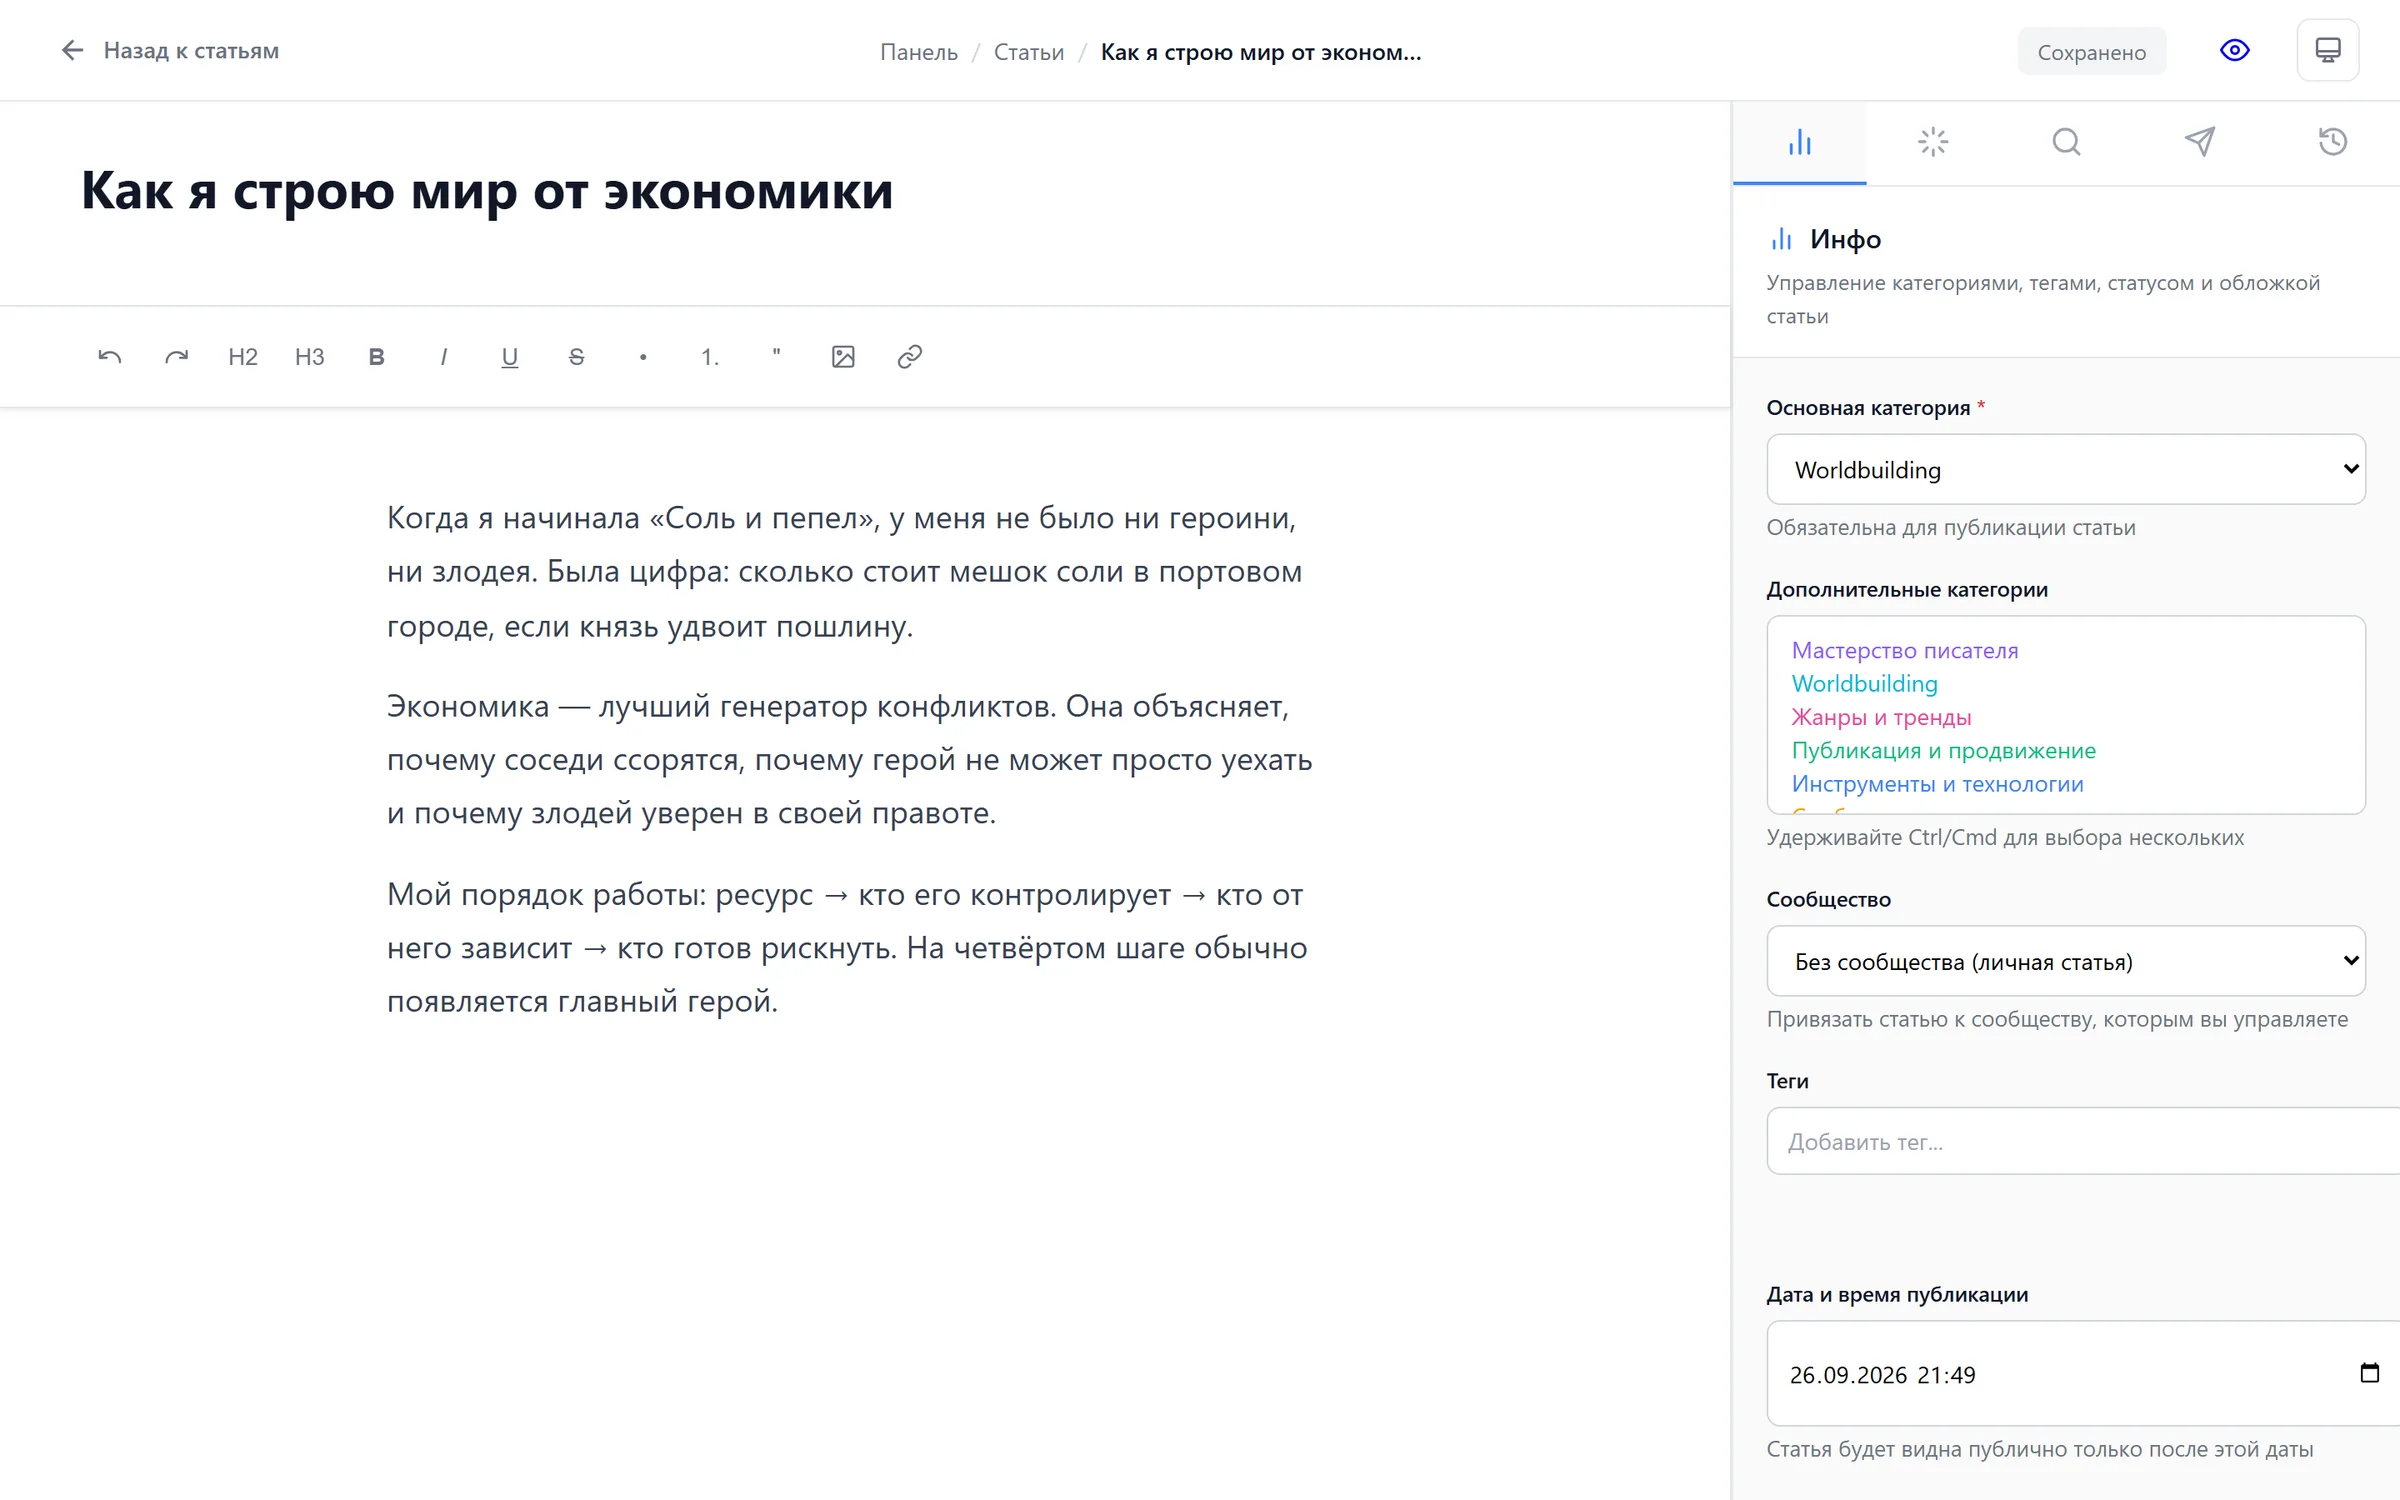This screenshot has width=2400, height=1500.
Task: Open the search magnifier tab in sidebar
Action: [2066, 142]
